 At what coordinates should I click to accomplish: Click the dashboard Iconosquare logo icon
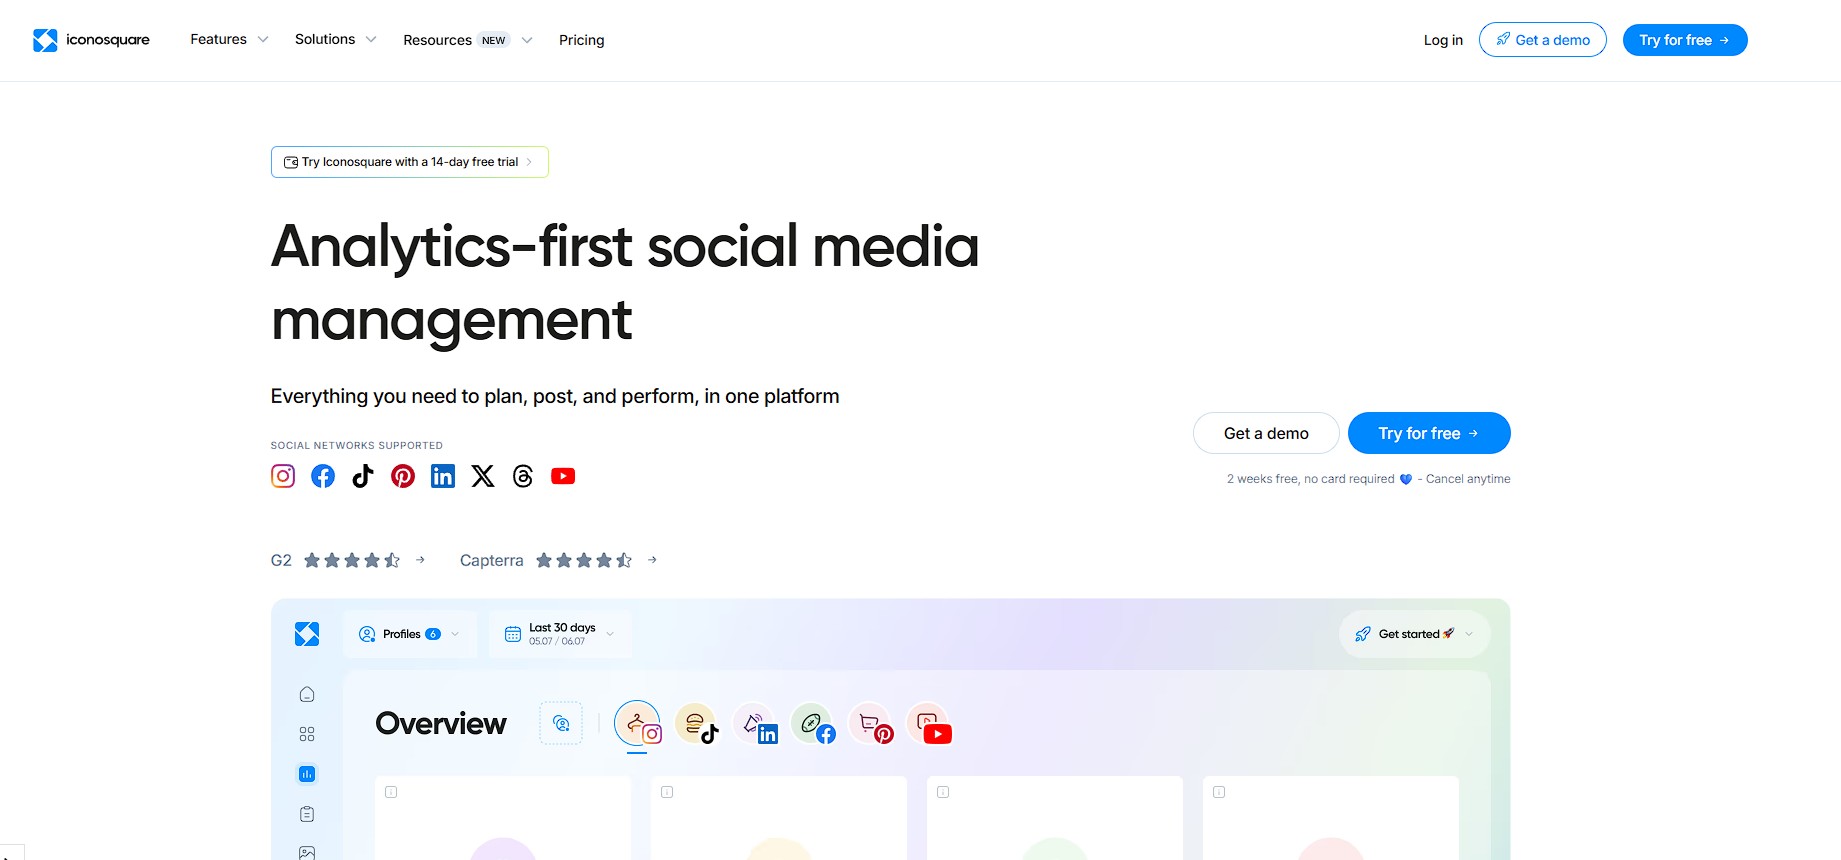pos(307,634)
